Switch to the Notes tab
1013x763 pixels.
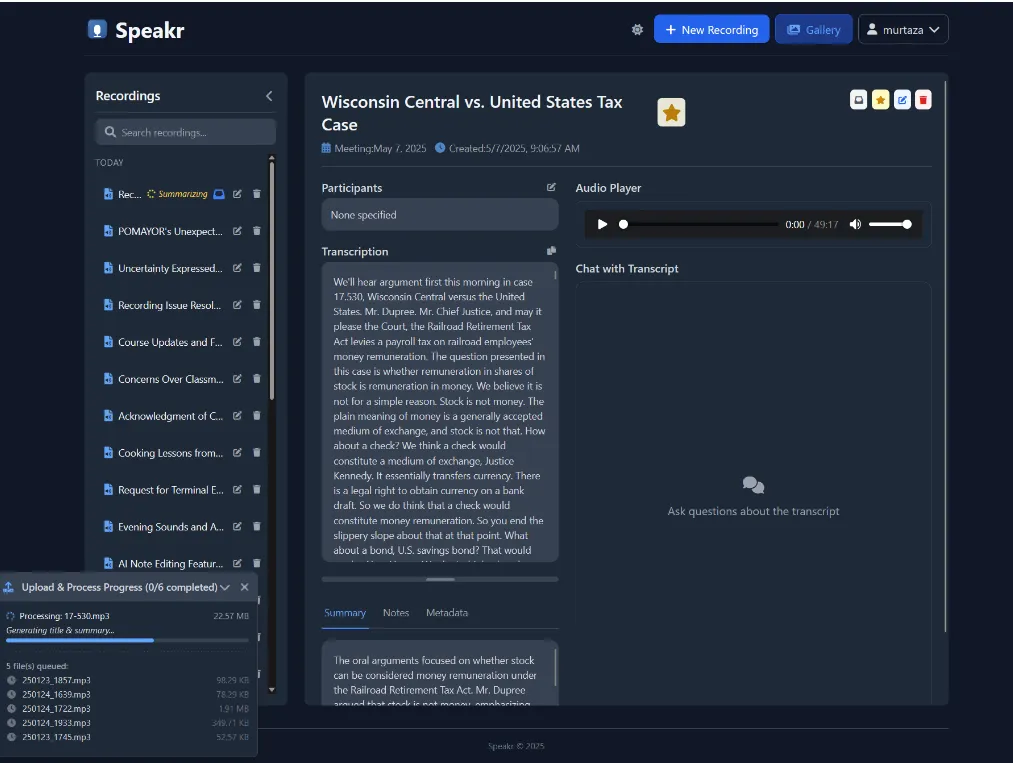click(x=395, y=612)
